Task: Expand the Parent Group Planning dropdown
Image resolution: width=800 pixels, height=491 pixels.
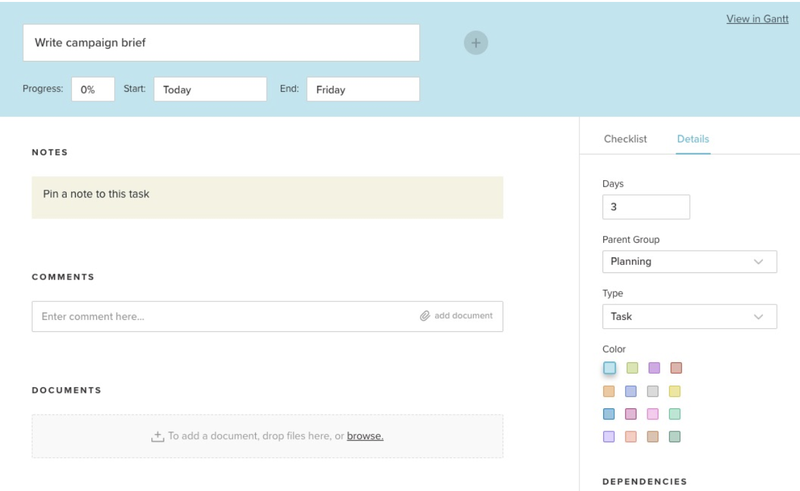Action: pos(689,261)
